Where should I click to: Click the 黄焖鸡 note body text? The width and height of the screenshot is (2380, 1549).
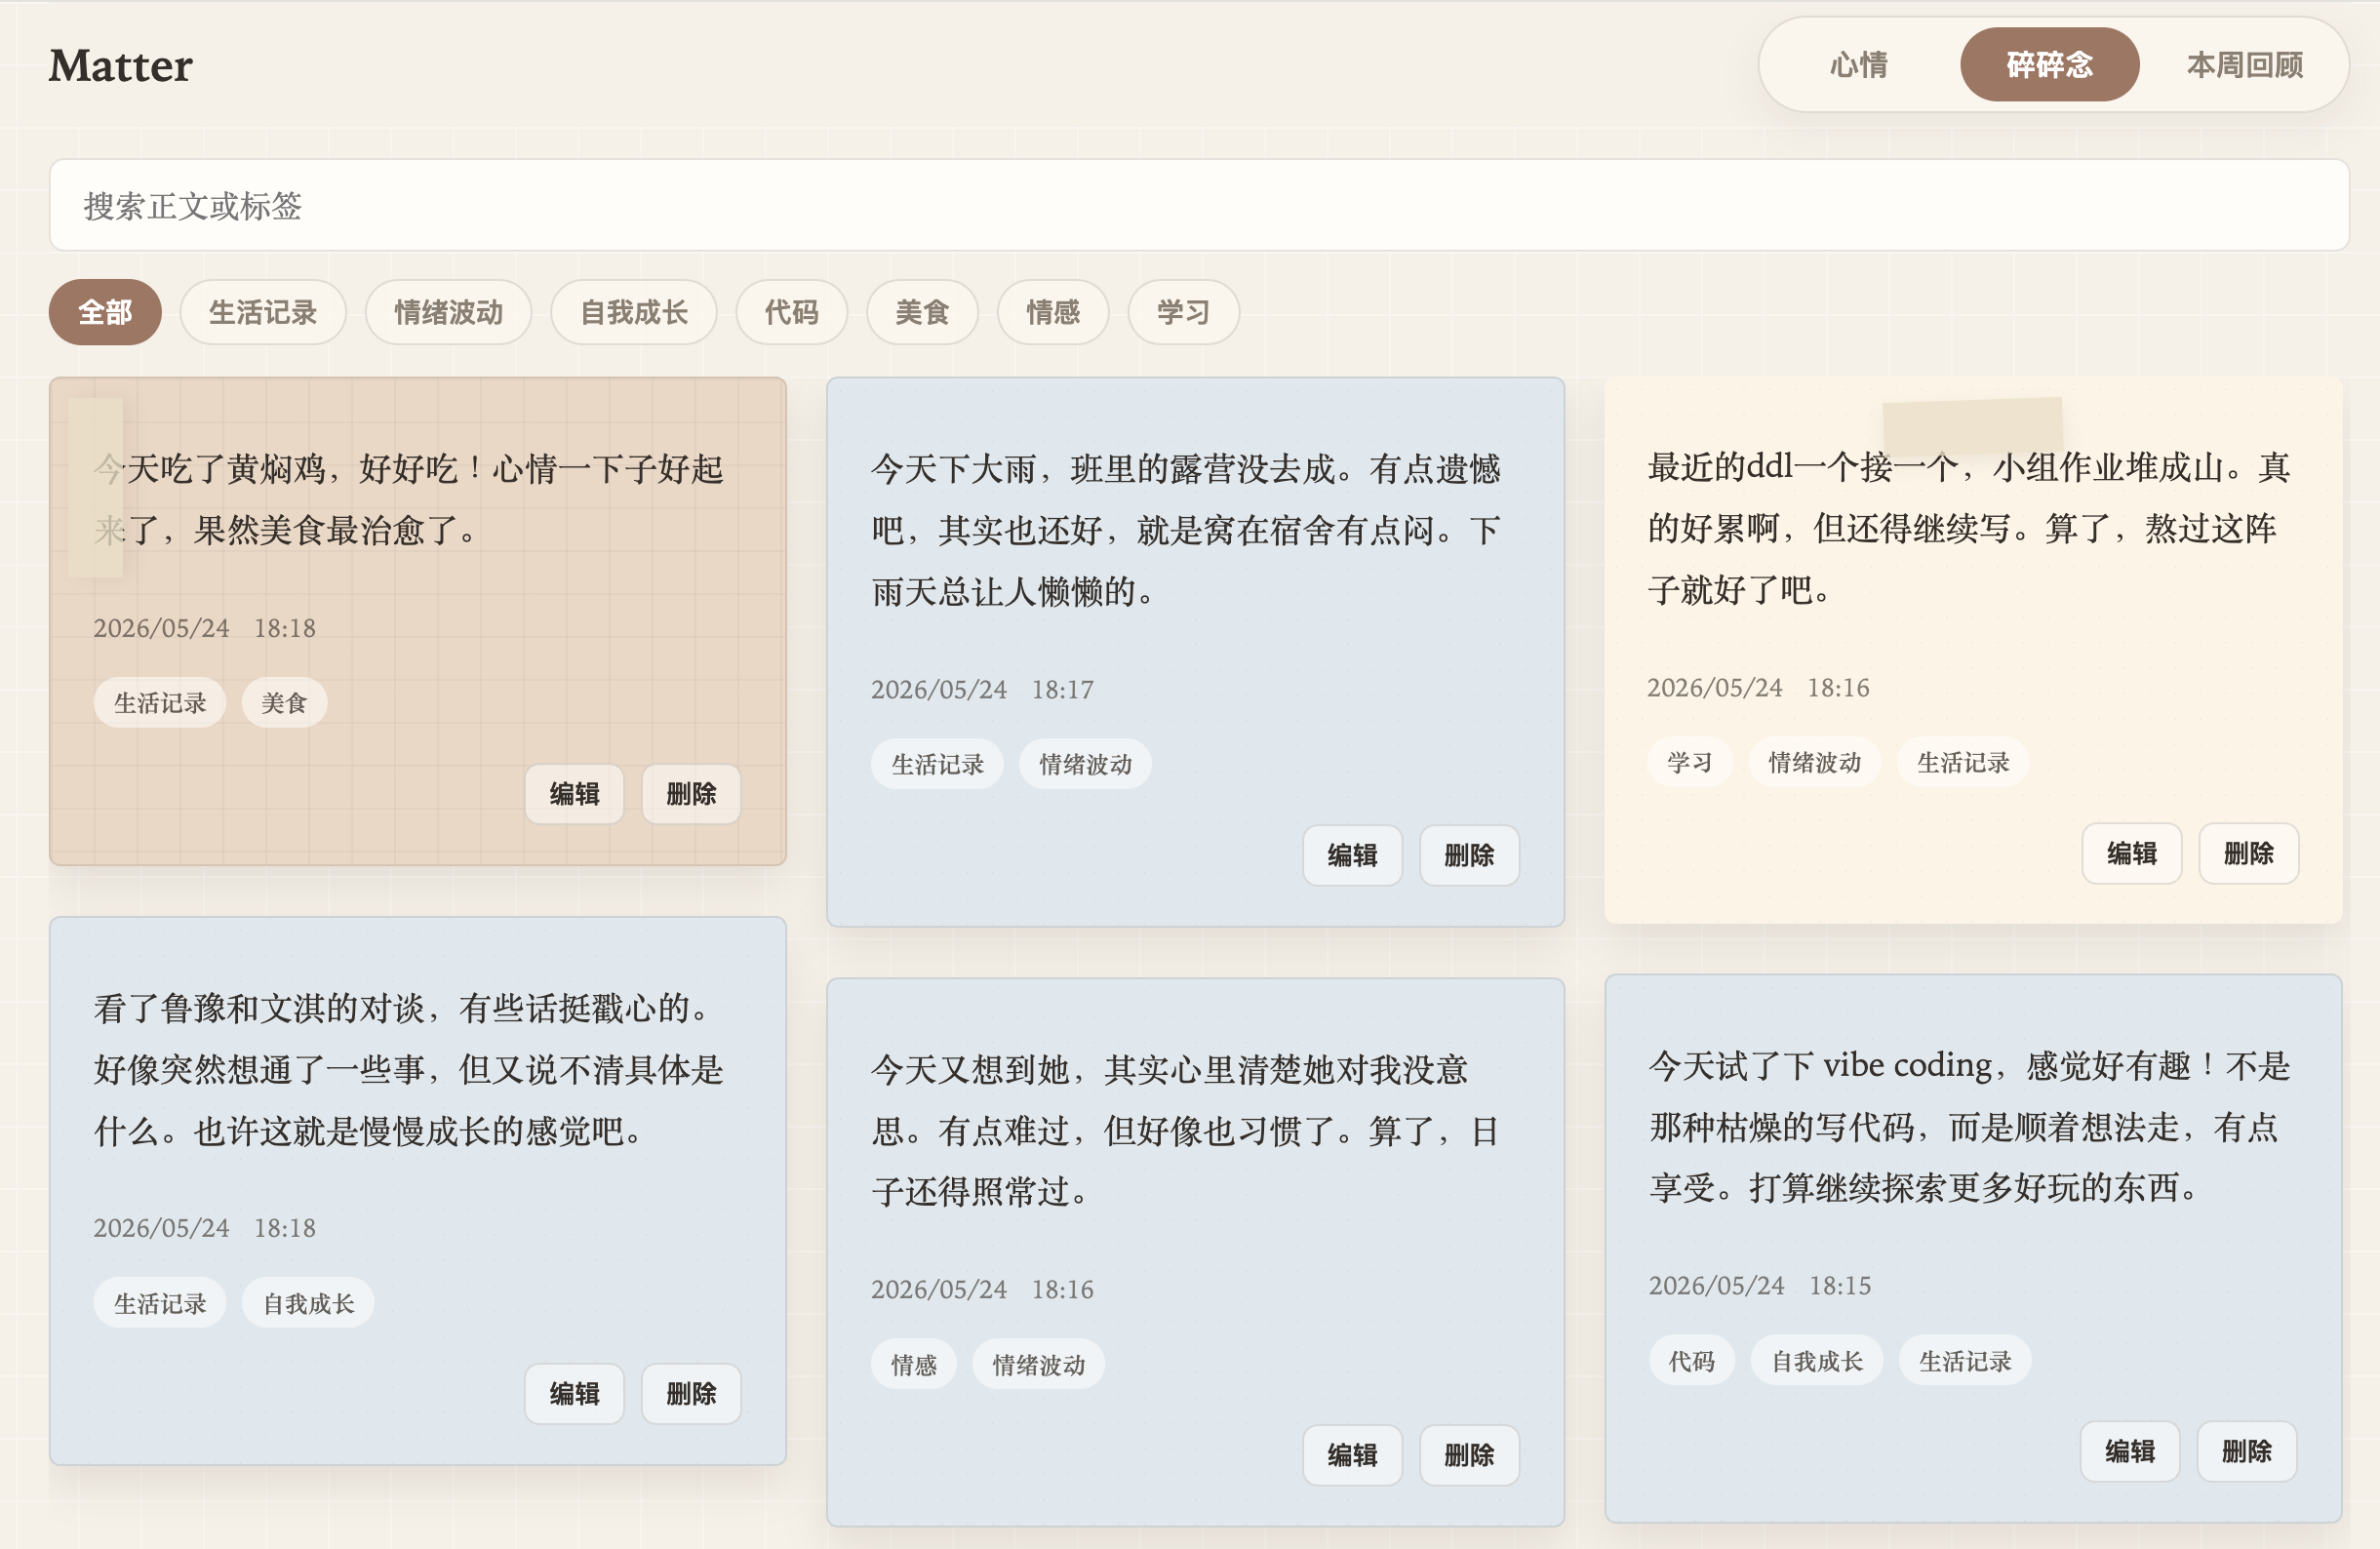(x=409, y=499)
